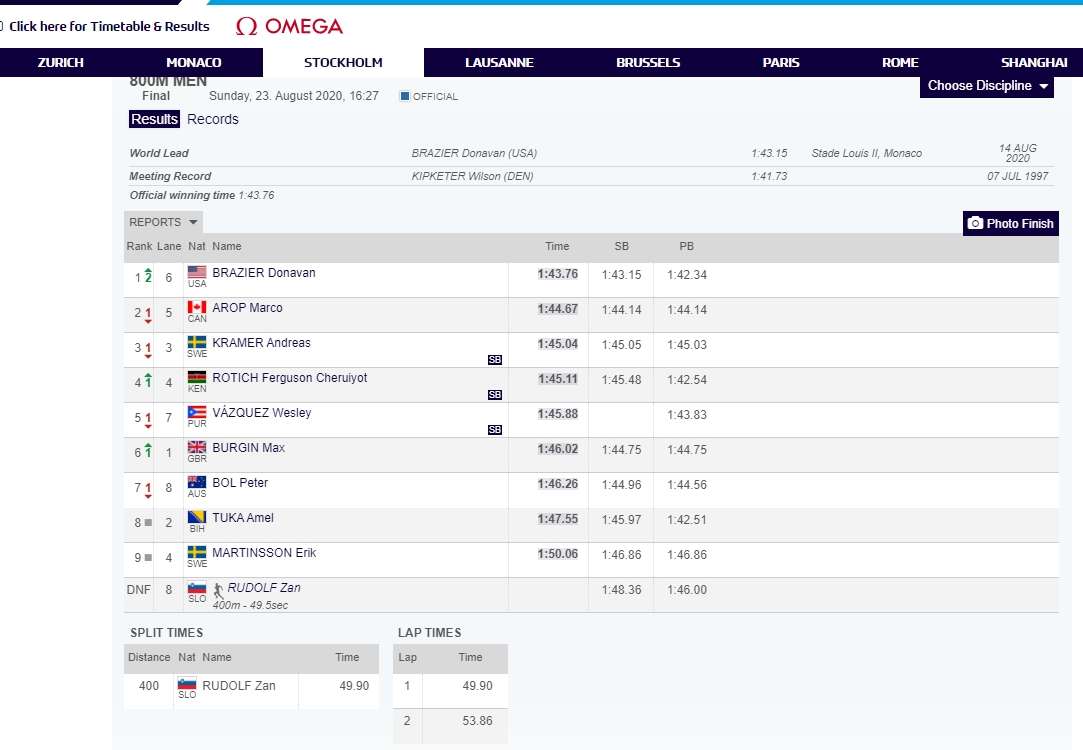Open the Choose Discipline dropdown

tap(988, 86)
